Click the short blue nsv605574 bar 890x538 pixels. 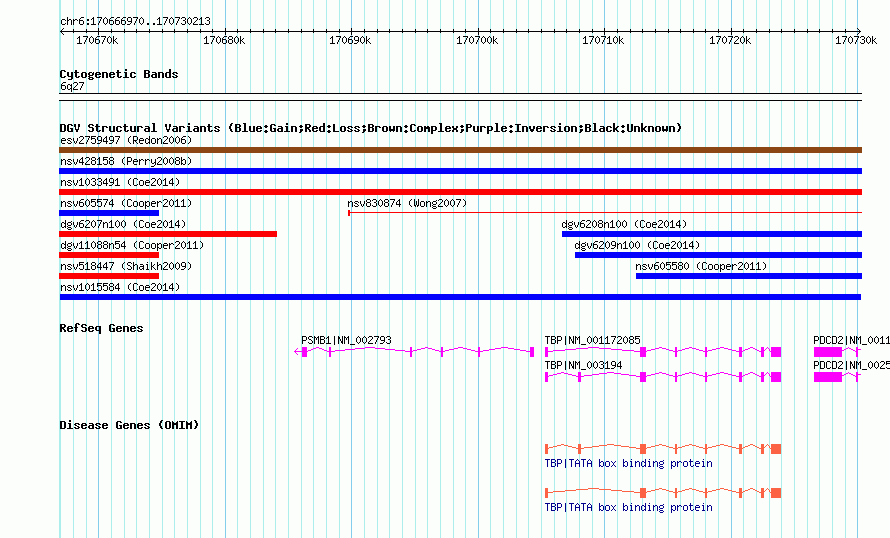tap(109, 213)
